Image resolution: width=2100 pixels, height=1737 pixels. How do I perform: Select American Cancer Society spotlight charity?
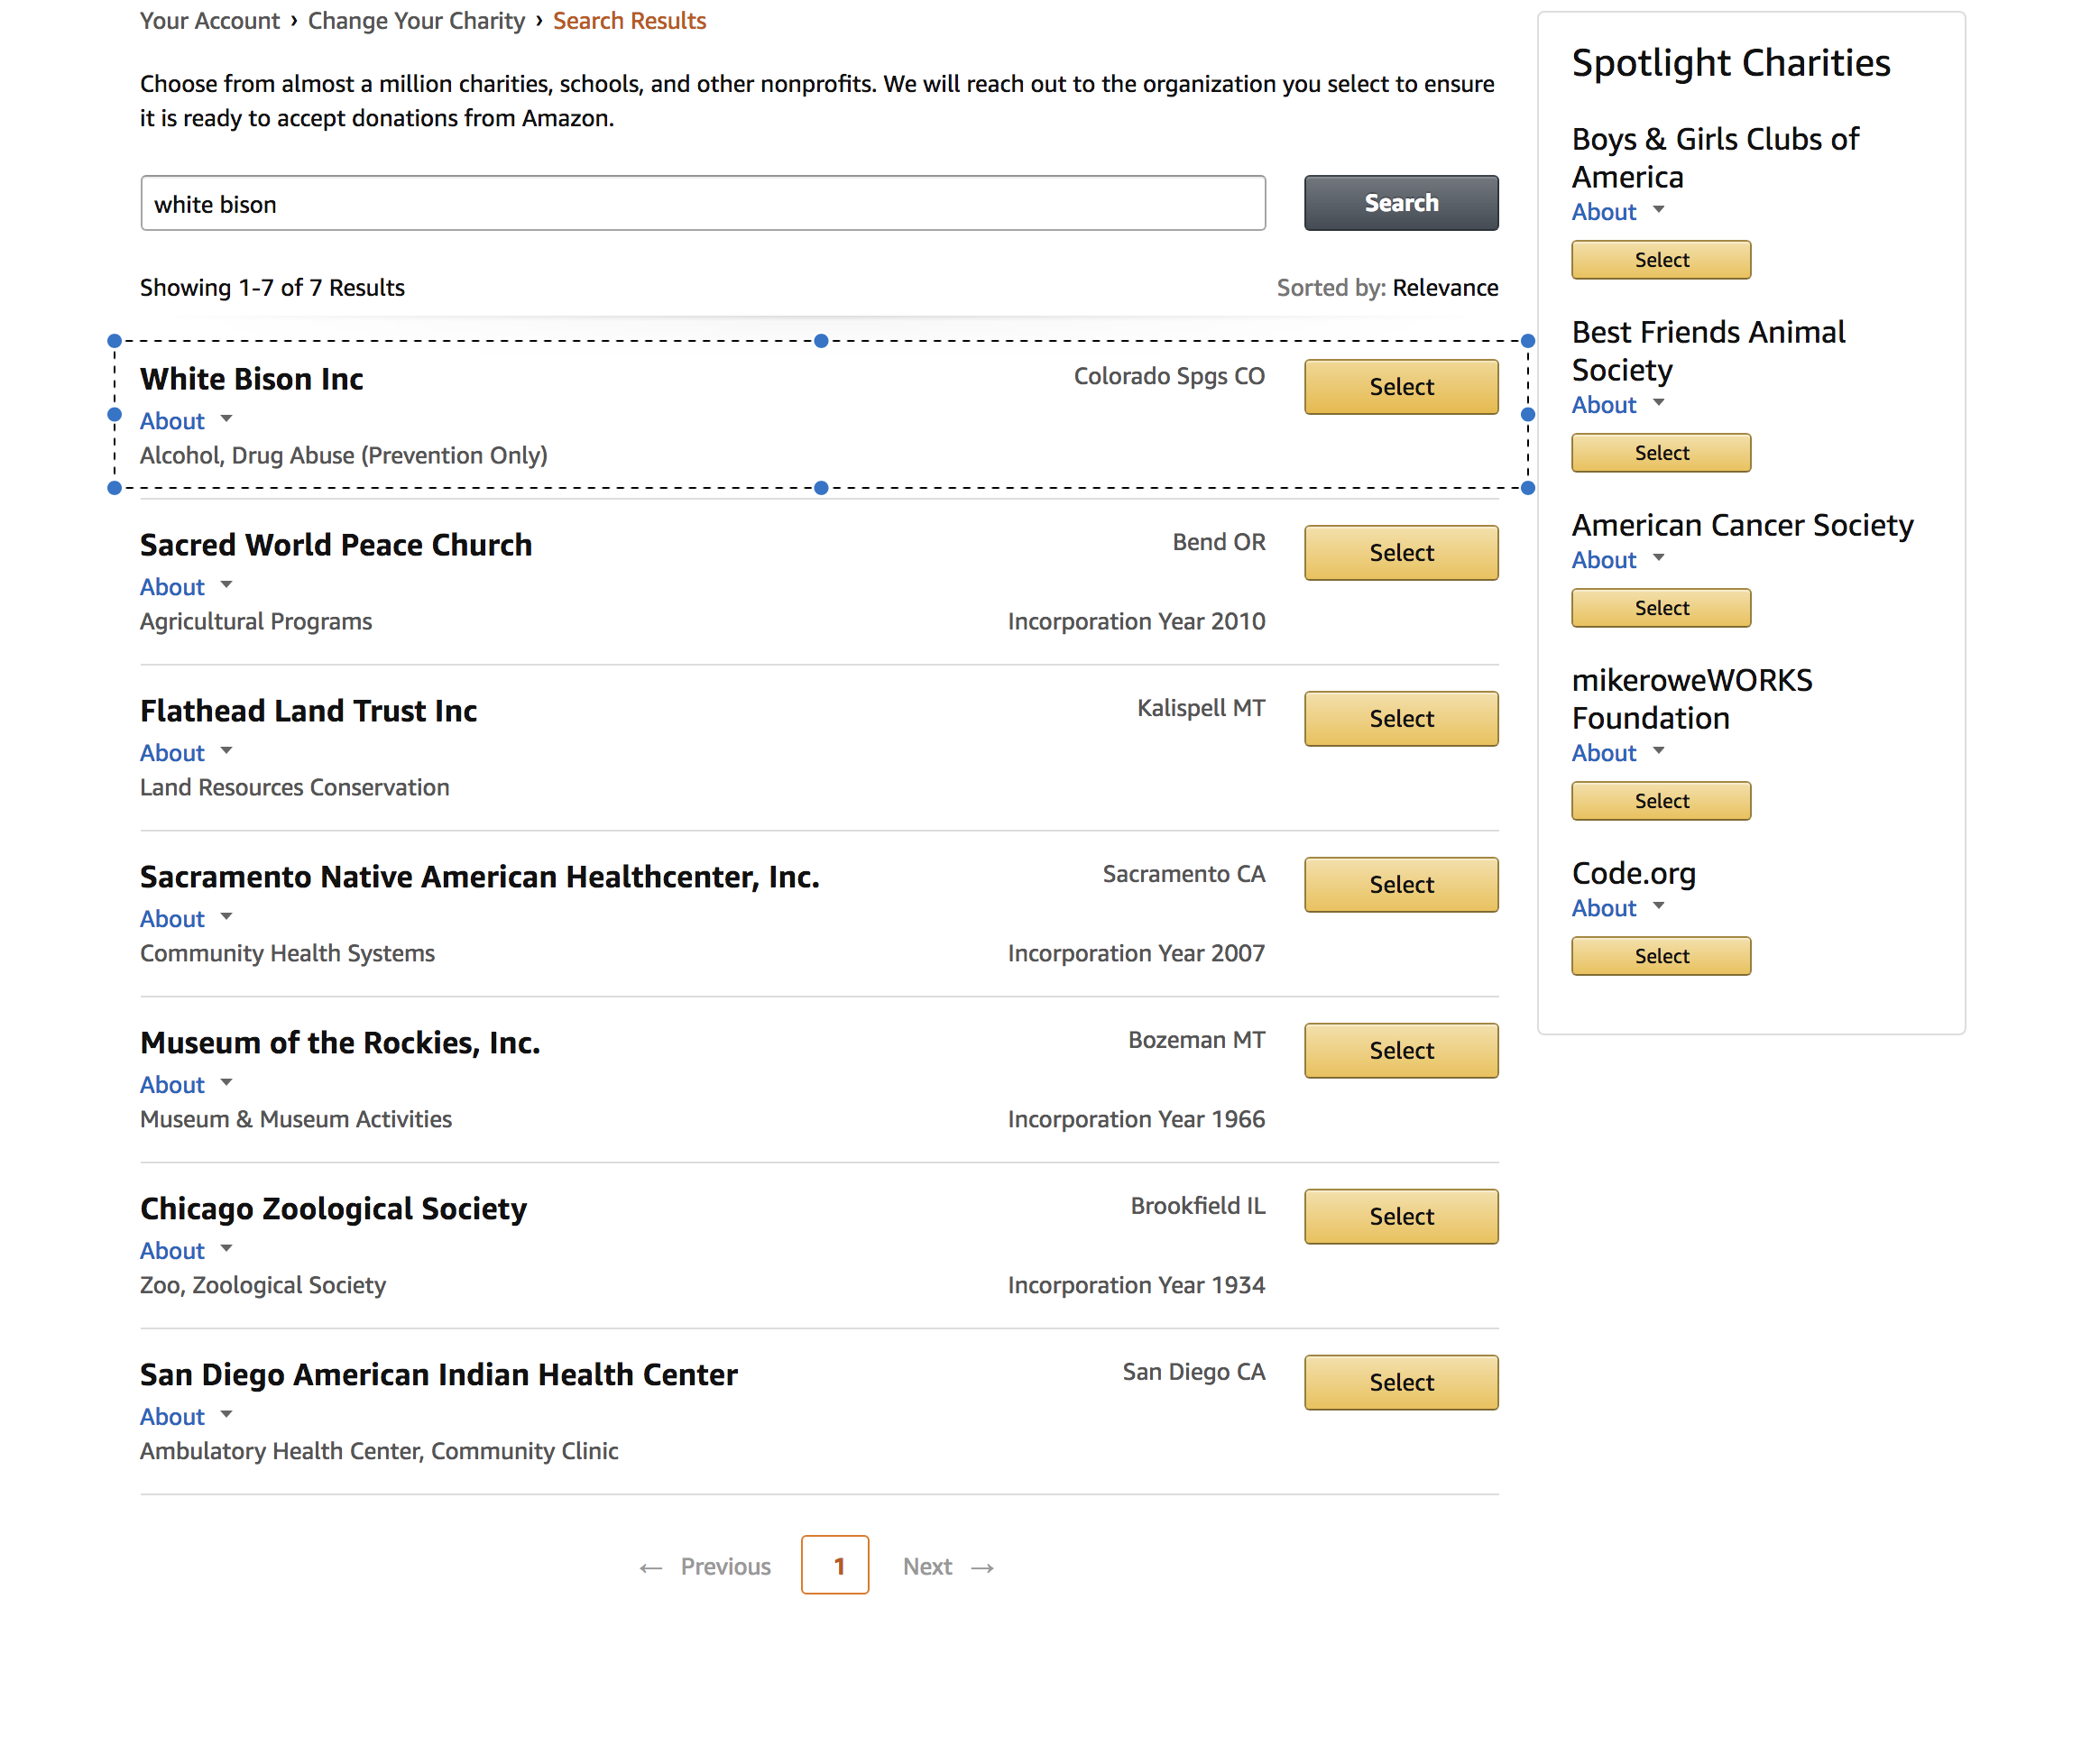(1660, 608)
